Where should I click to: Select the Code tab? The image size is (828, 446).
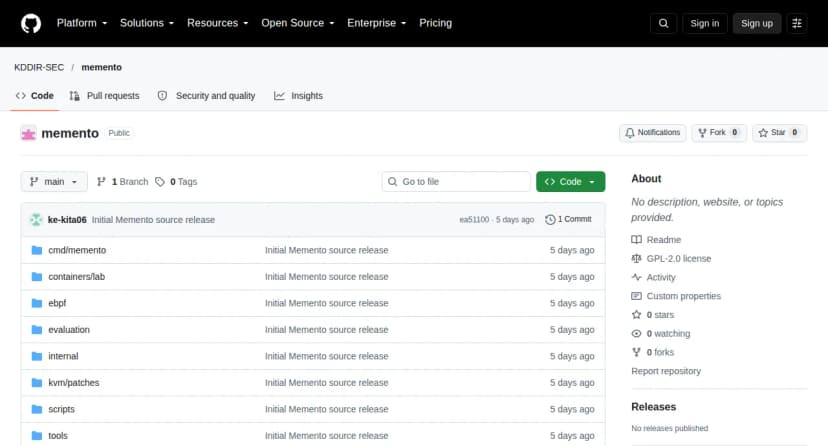coord(35,96)
